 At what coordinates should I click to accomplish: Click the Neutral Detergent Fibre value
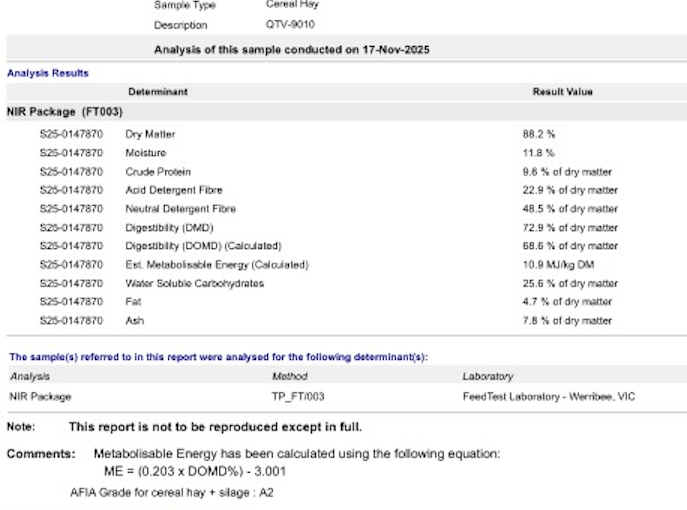569,209
